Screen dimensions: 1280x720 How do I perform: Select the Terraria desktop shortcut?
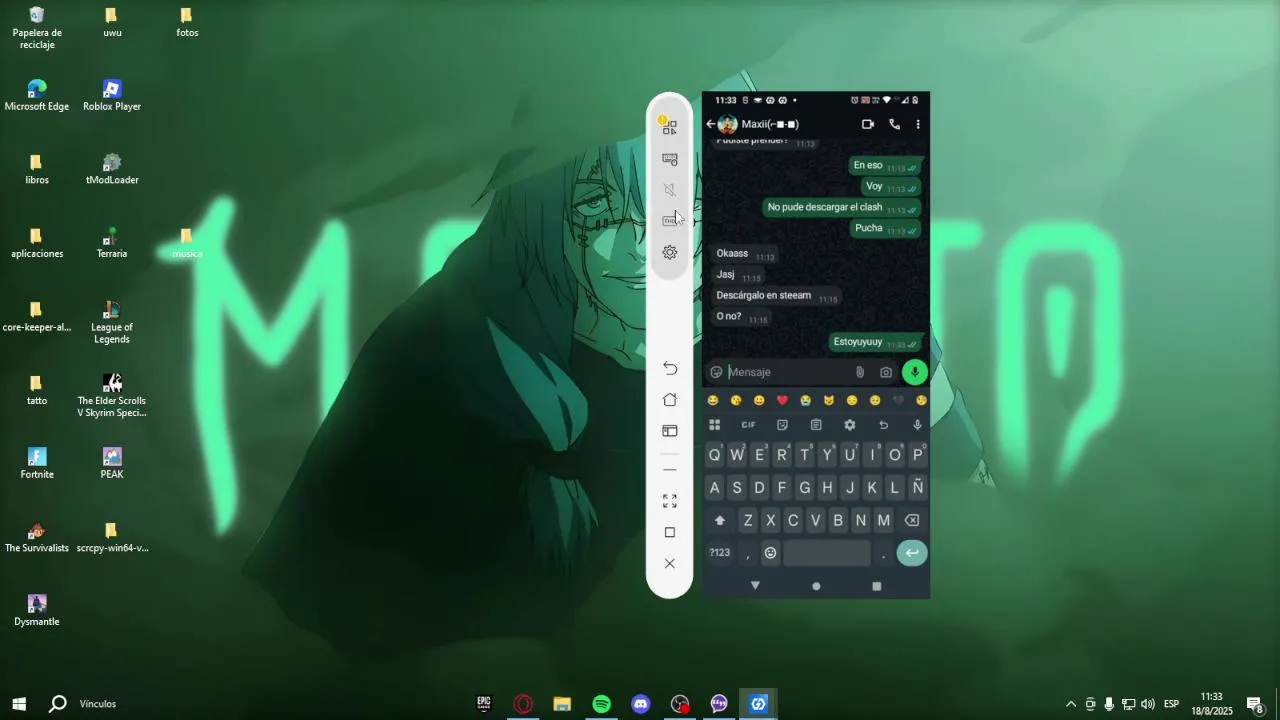[x=112, y=242]
